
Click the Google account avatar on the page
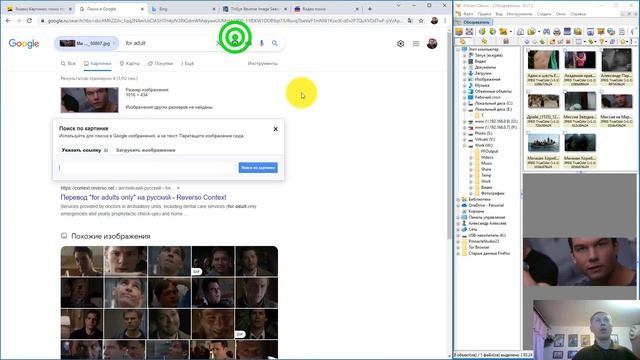(x=432, y=44)
